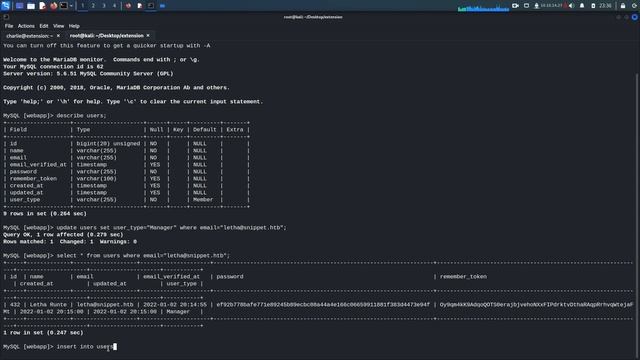This screenshot has width=640, height=360.
Task: Click 'Letha Runte' in query result
Action: 48,304
